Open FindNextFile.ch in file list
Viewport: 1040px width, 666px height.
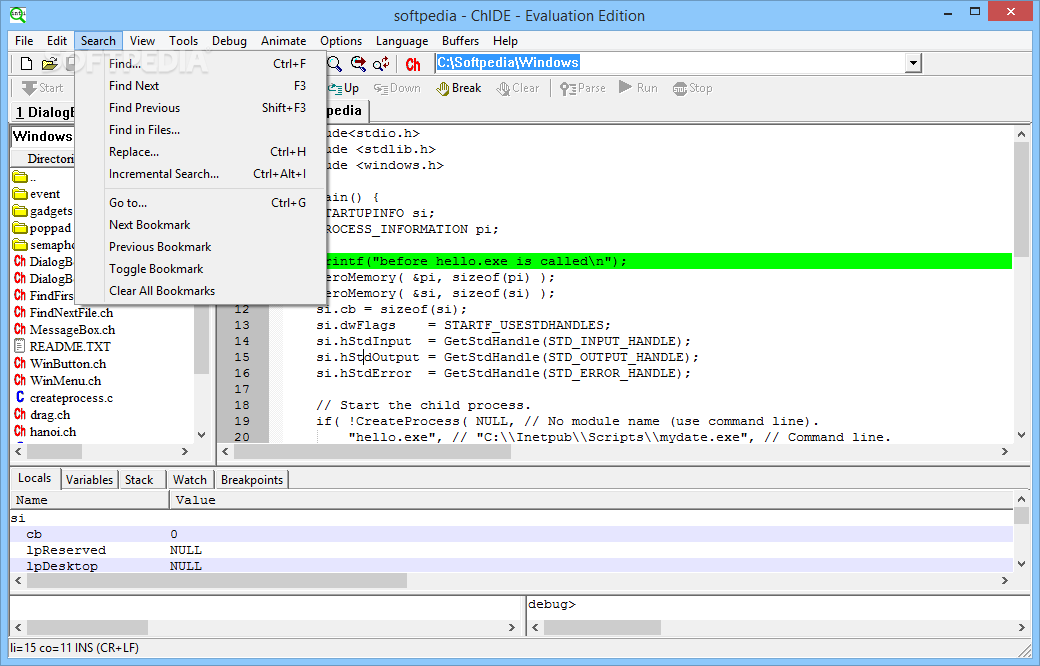click(x=64, y=312)
